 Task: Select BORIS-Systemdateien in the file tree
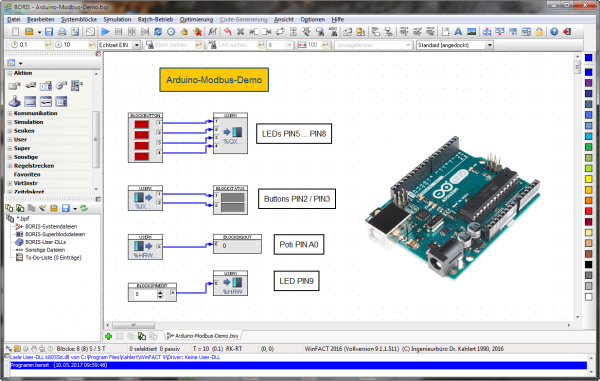pyautogui.click(x=51, y=226)
